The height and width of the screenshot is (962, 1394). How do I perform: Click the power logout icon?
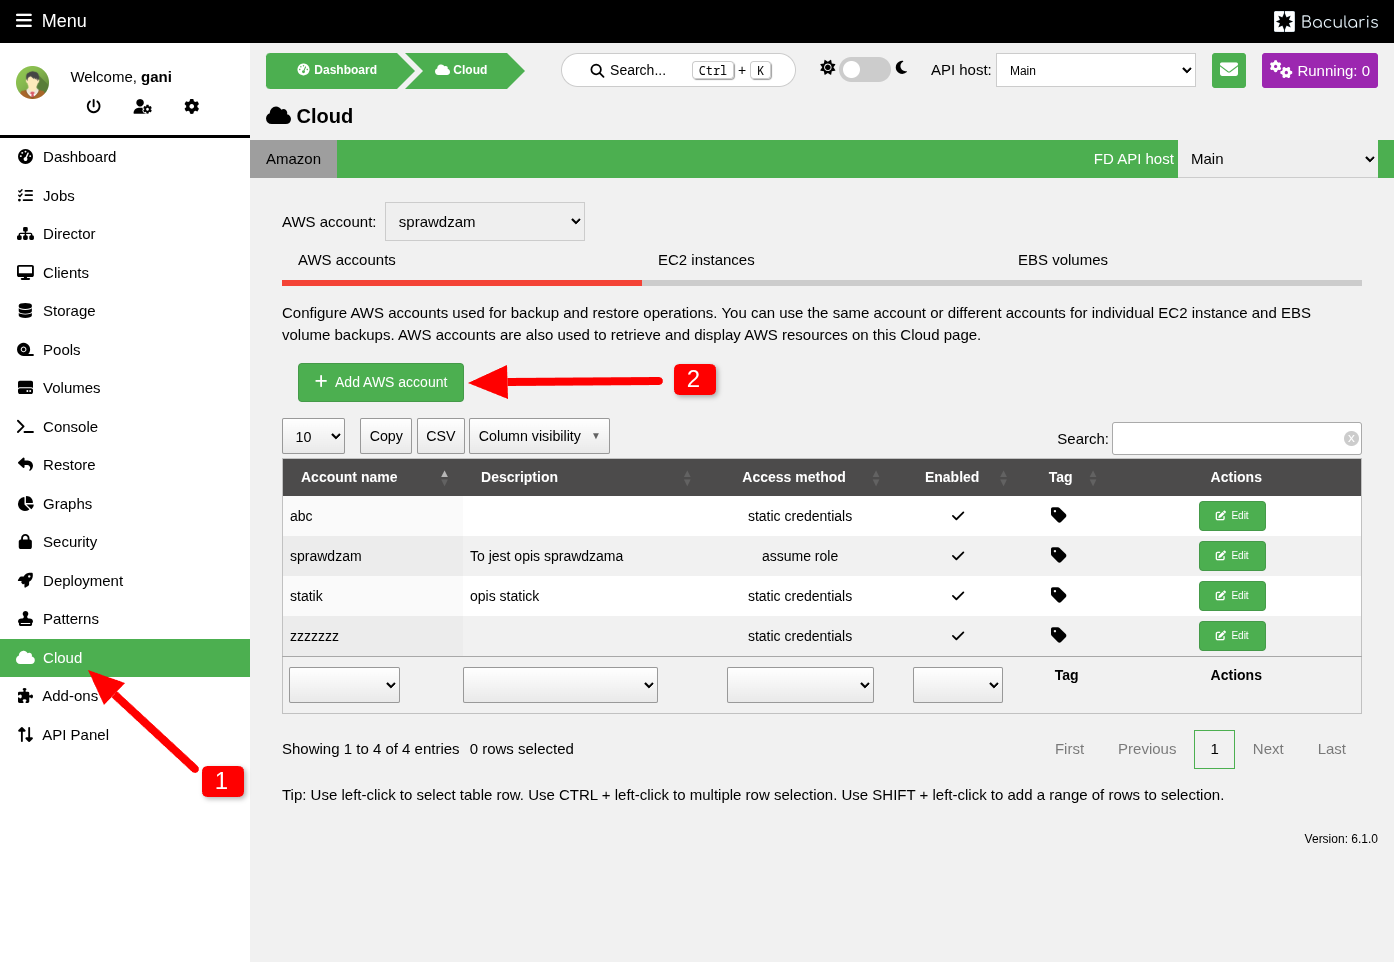pos(94,106)
